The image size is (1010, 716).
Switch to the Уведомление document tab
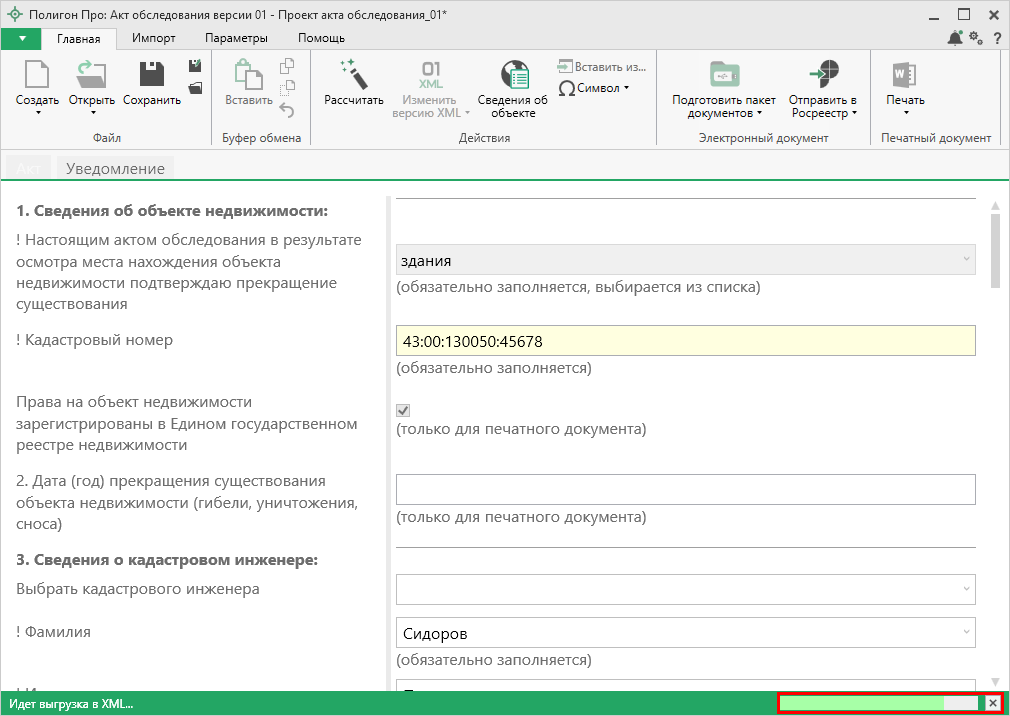pyautogui.click(x=115, y=168)
